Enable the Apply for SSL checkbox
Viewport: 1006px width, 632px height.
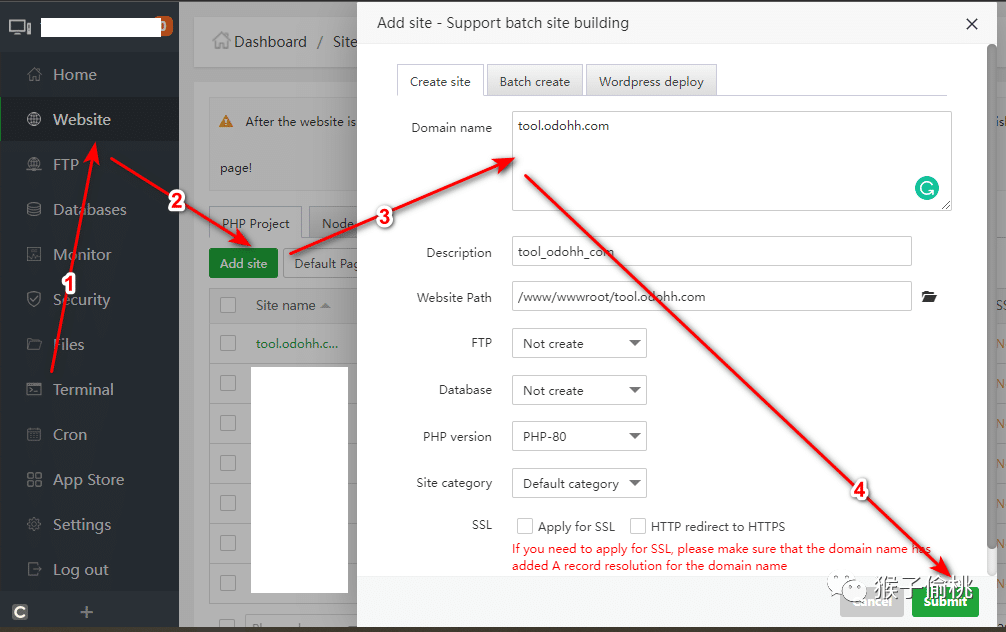point(525,526)
